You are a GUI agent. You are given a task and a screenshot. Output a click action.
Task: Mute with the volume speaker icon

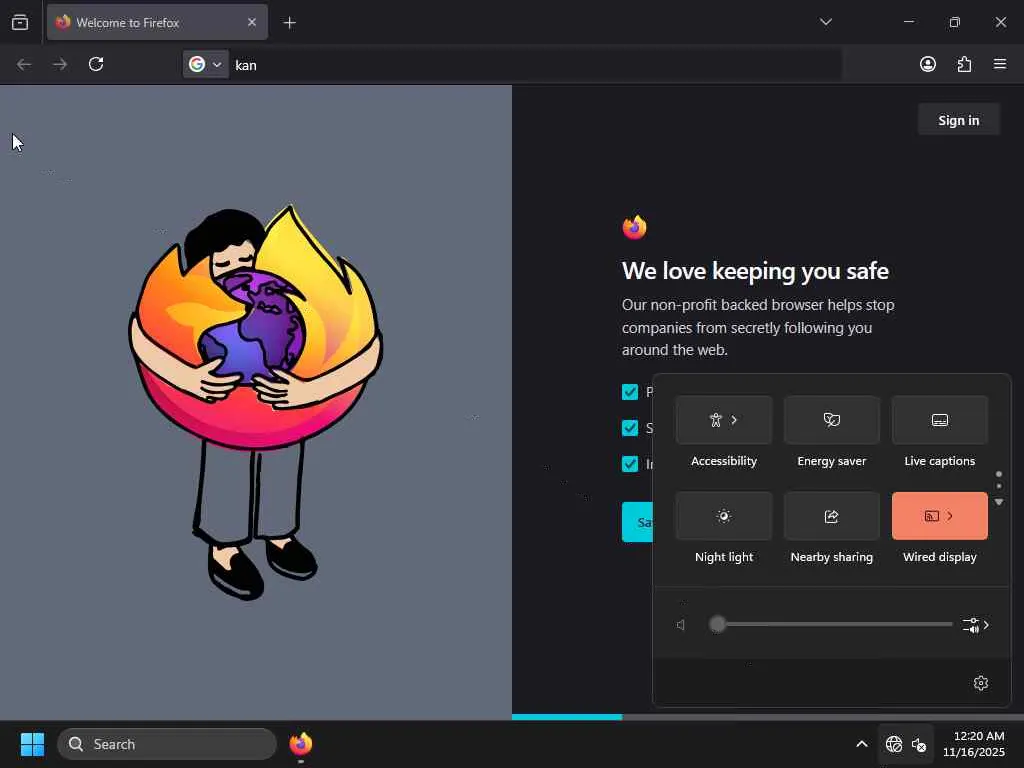(x=681, y=625)
